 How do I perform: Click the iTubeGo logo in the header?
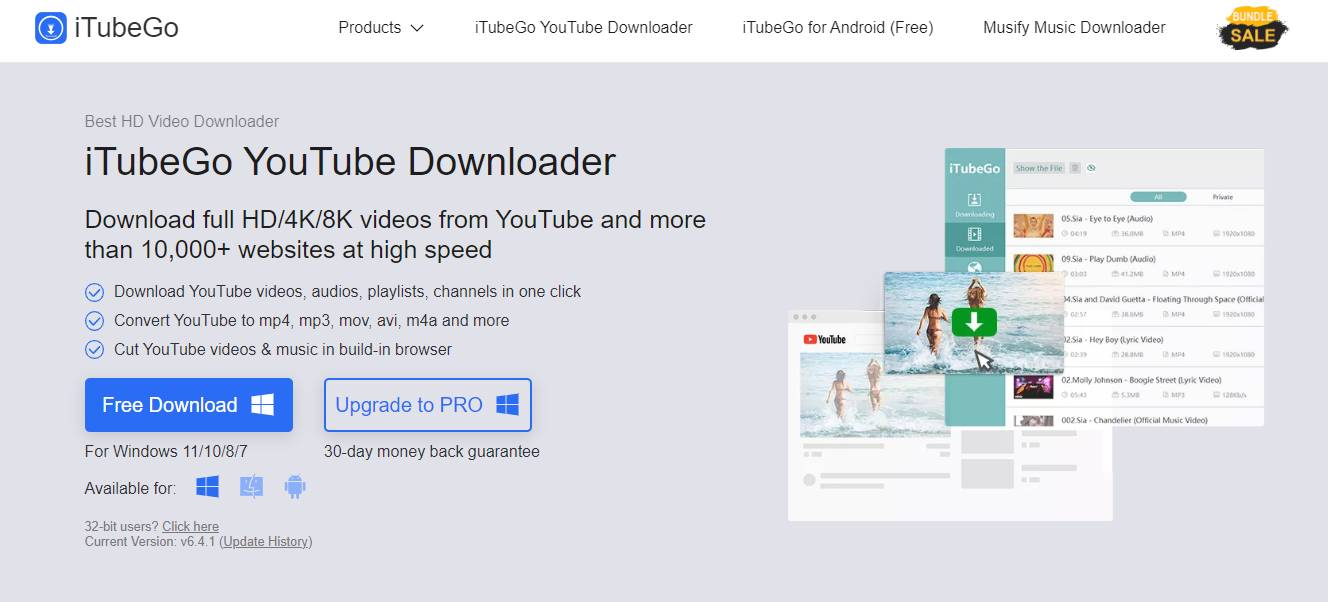(107, 28)
